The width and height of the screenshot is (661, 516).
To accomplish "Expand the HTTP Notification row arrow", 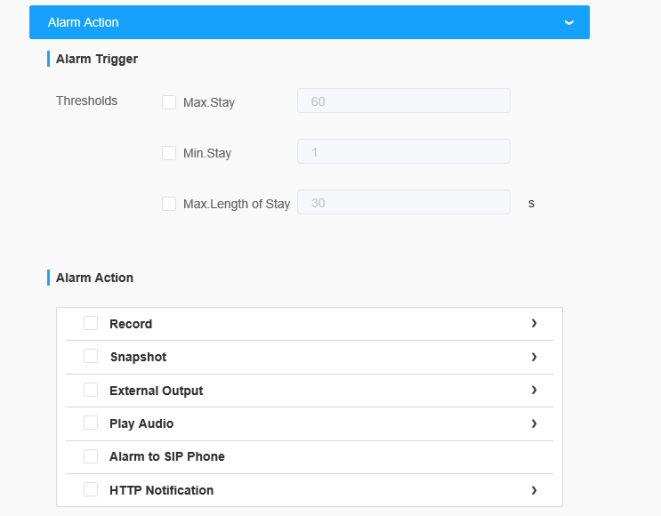I will click(x=534, y=490).
